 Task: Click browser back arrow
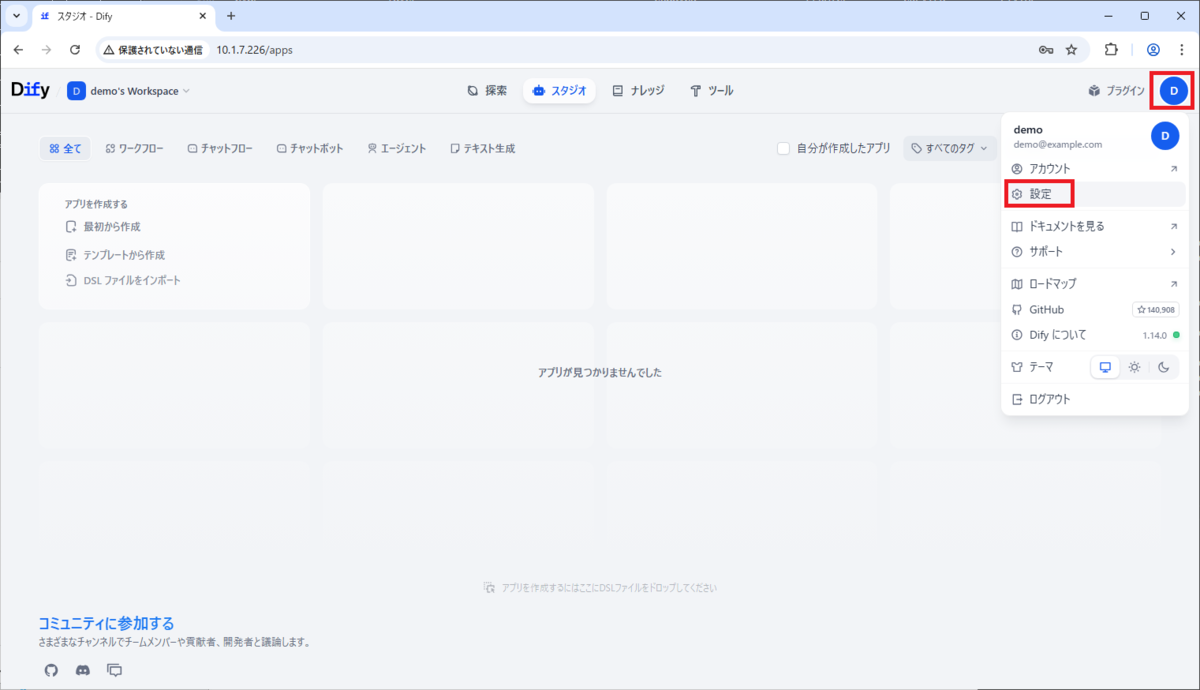(18, 49)
